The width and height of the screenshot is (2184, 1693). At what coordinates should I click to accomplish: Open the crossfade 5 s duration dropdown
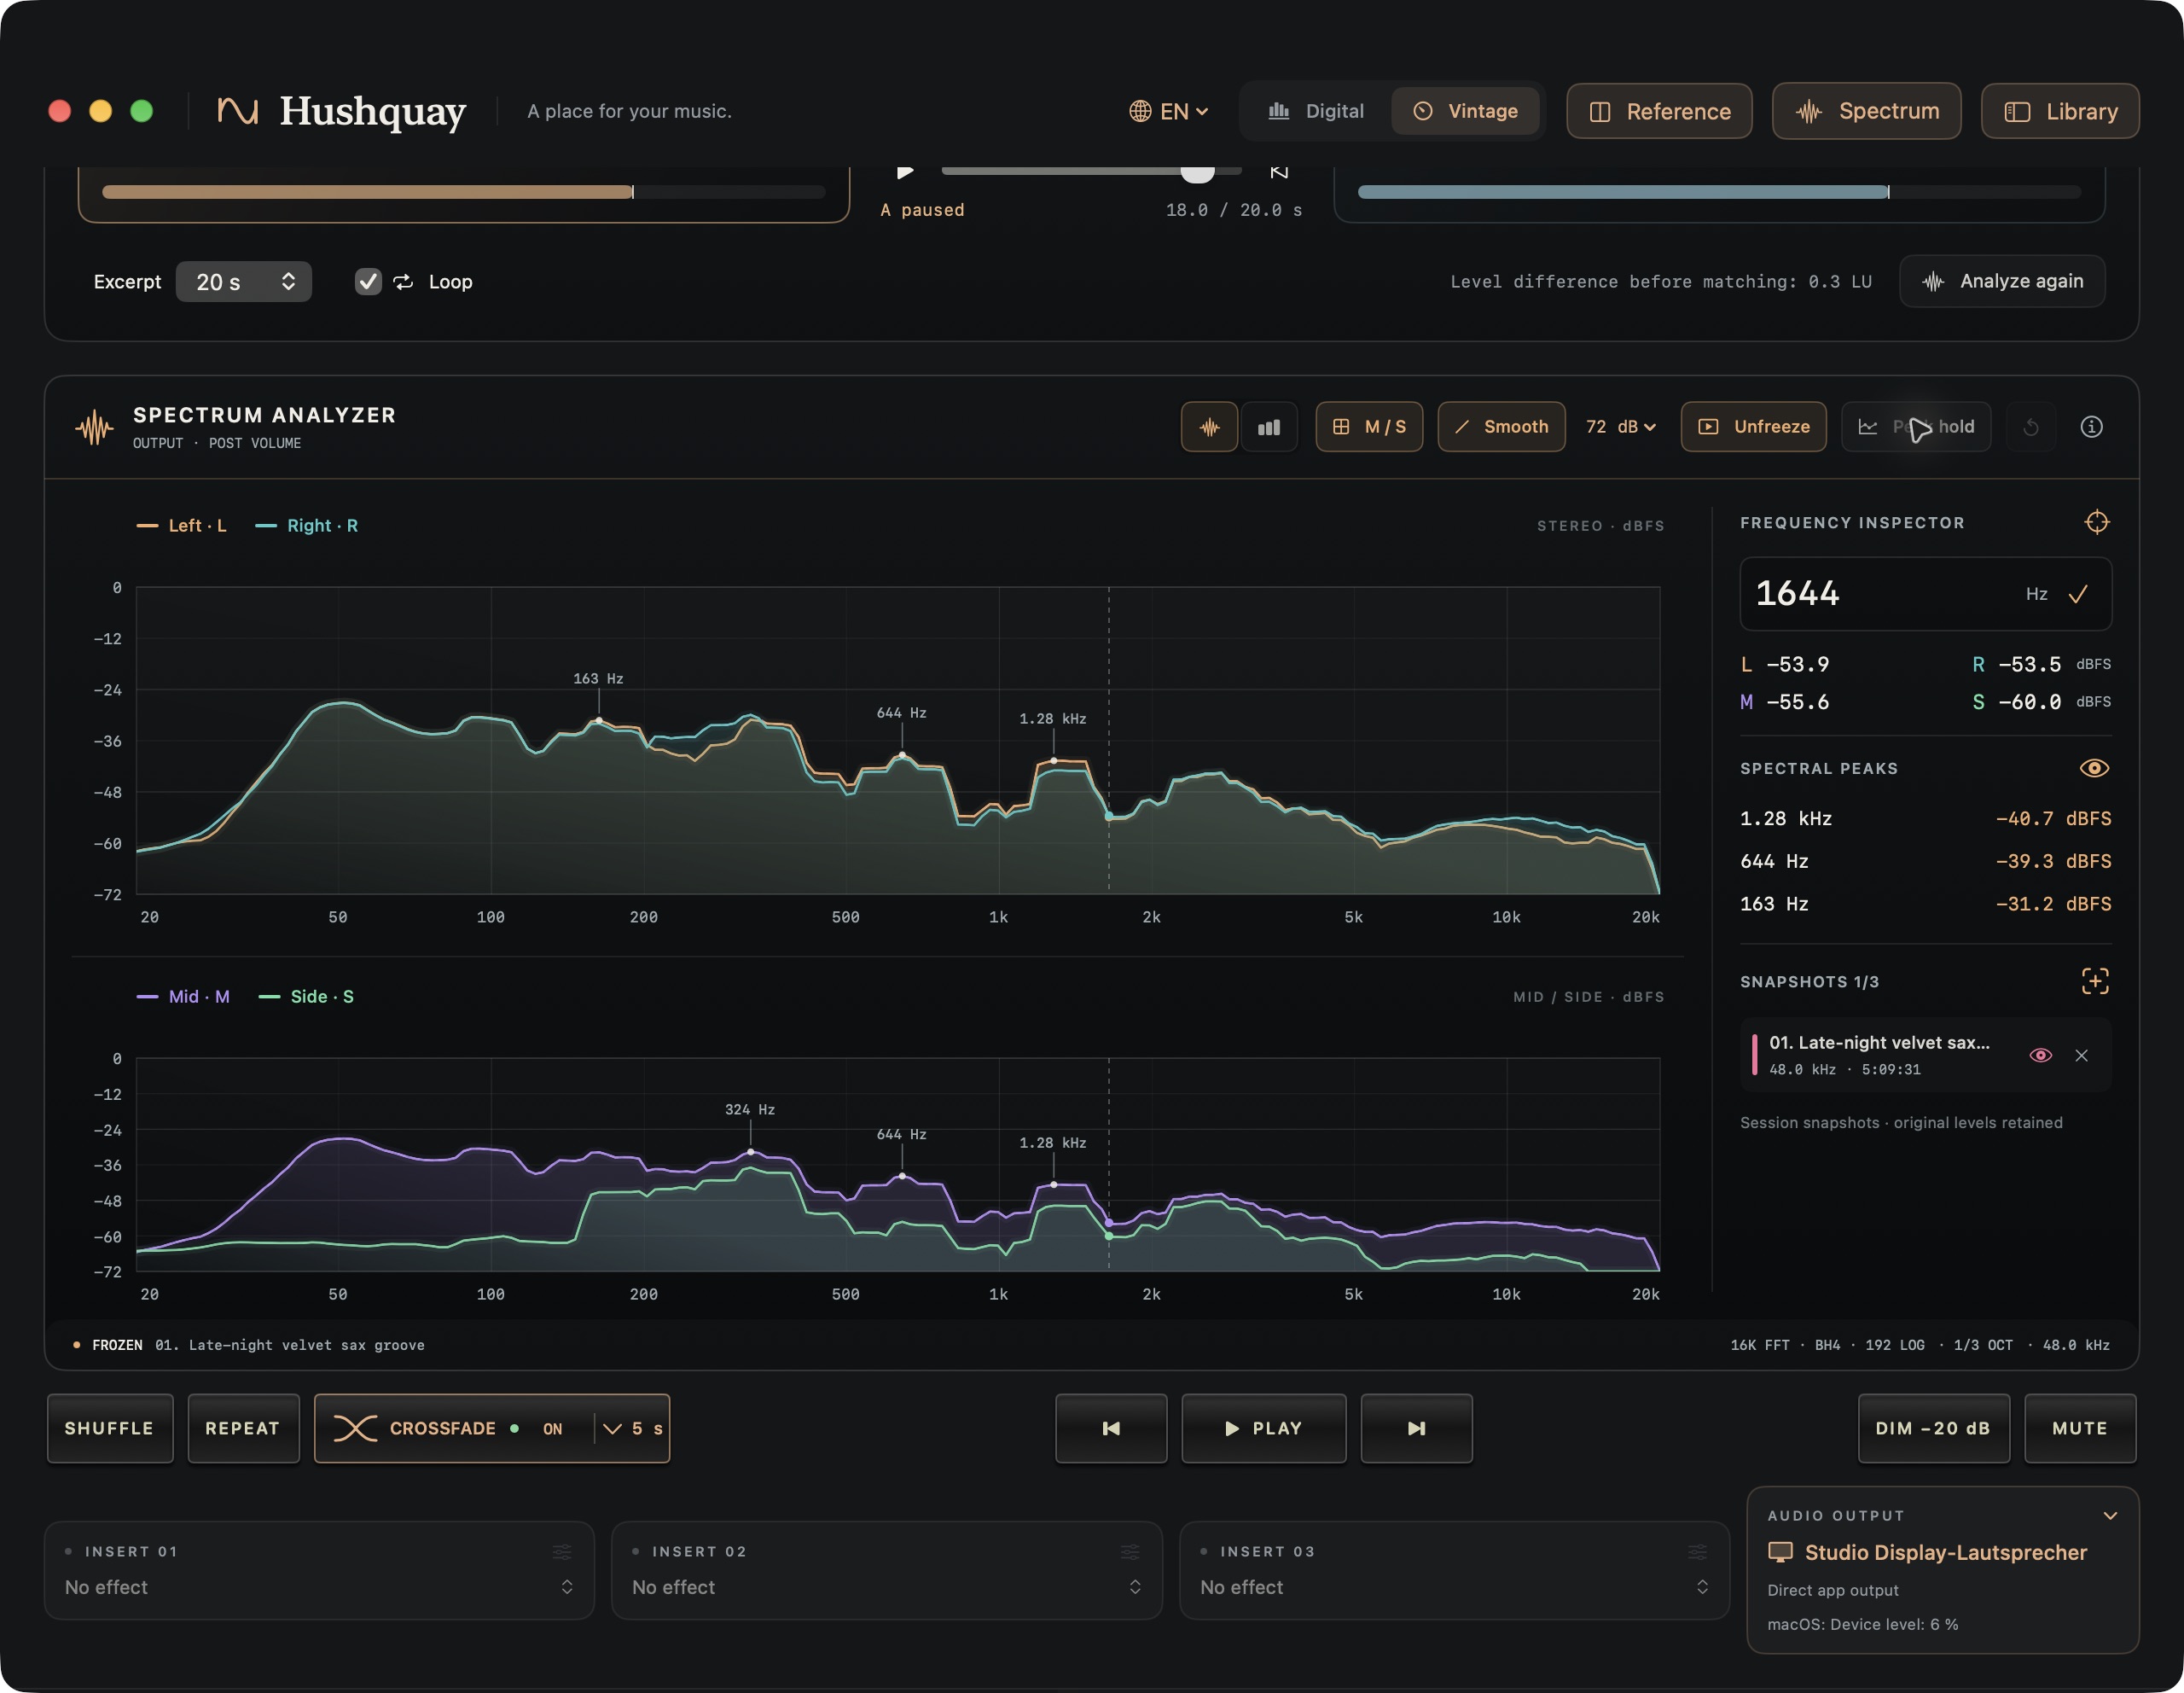pos(633,1428)
